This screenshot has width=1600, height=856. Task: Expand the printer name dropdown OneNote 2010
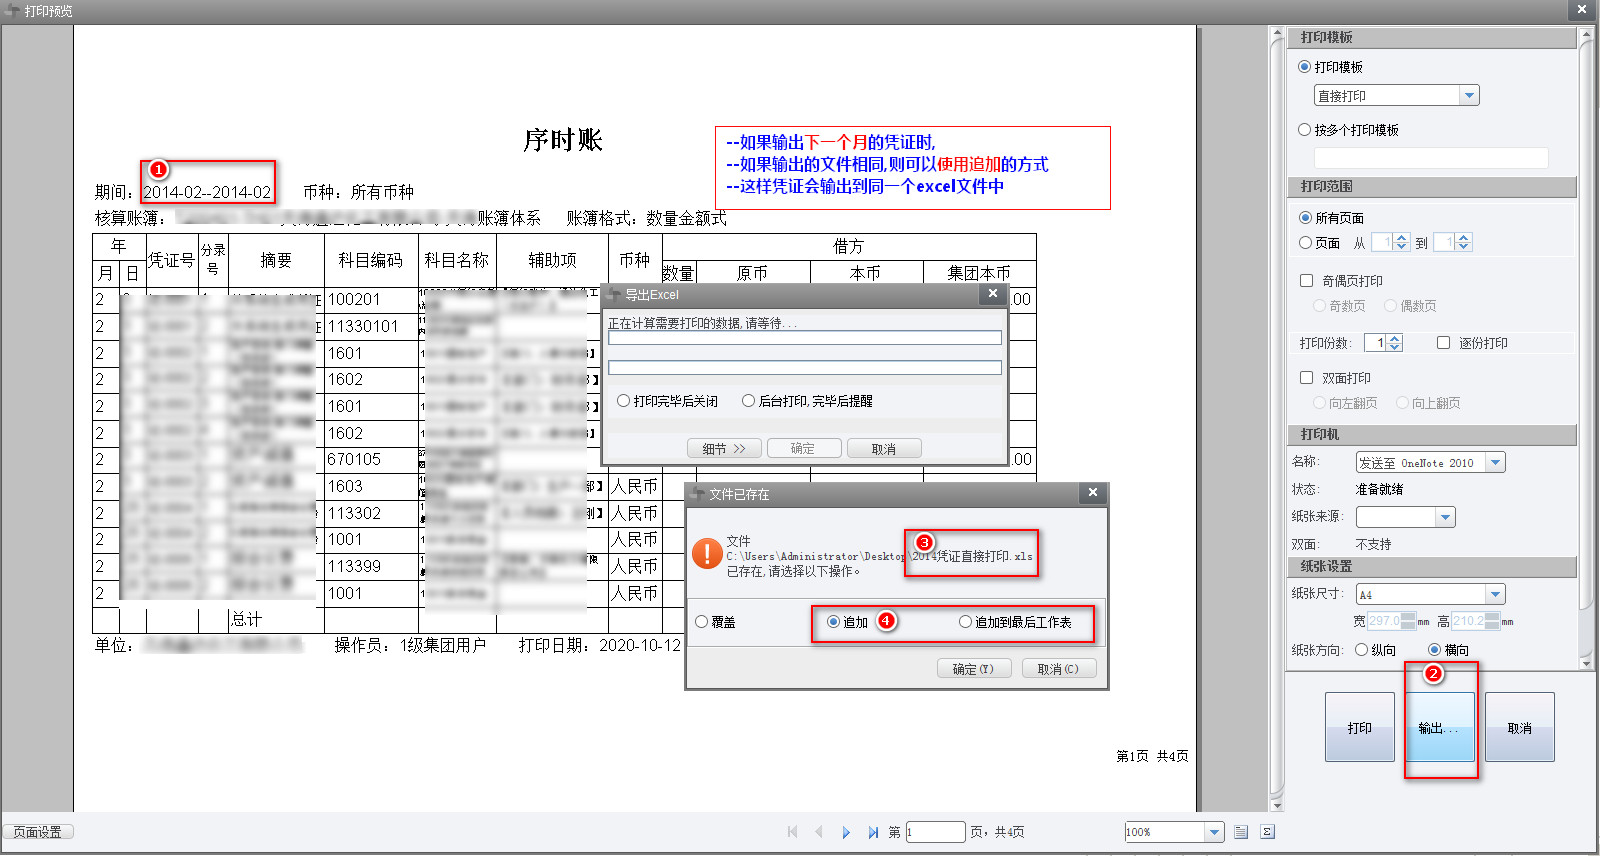(x=1495, y=463)
